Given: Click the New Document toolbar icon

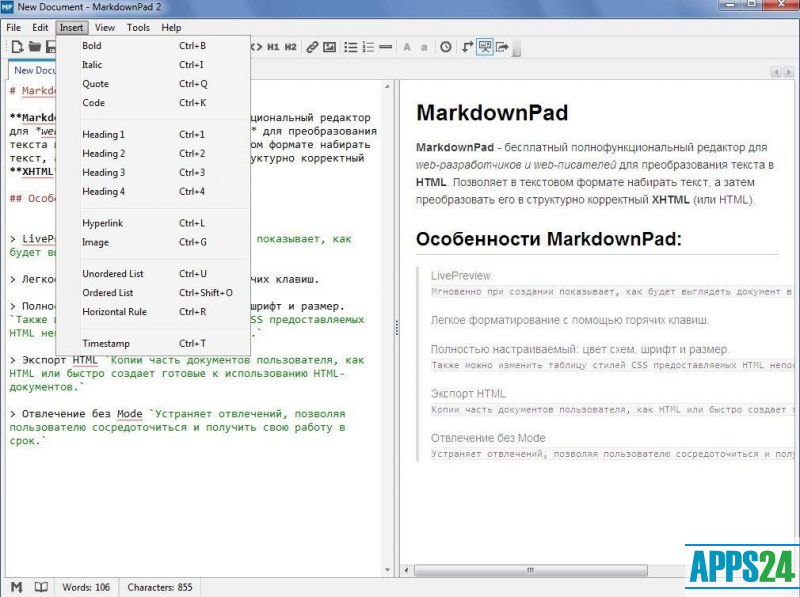Looking at the screenshot, I should (17, 47).
